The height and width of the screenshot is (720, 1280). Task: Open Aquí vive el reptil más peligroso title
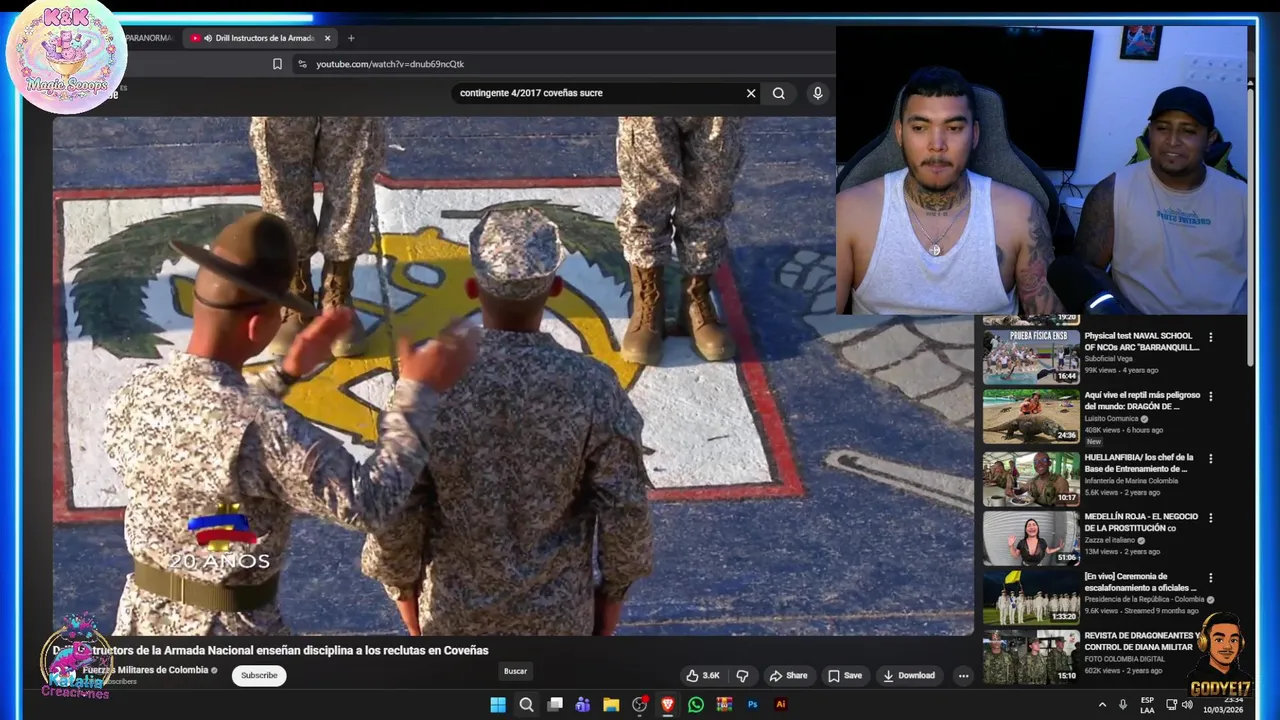click(x=1142, y=401)
